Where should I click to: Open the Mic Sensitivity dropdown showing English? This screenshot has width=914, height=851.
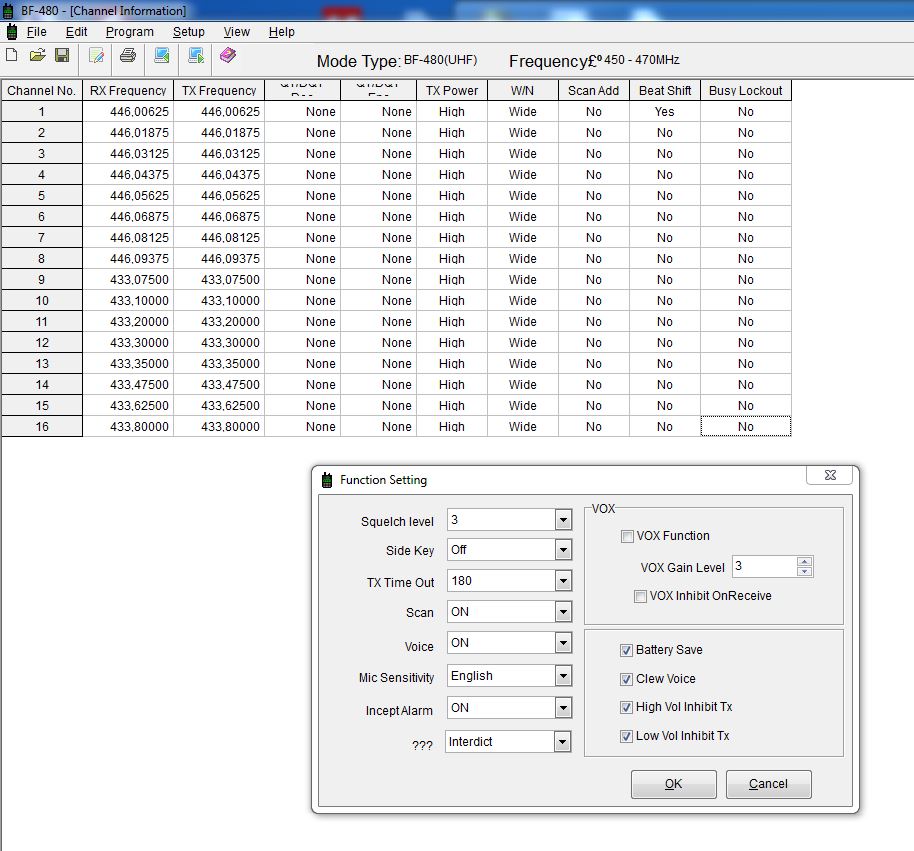tap(563, 676)
